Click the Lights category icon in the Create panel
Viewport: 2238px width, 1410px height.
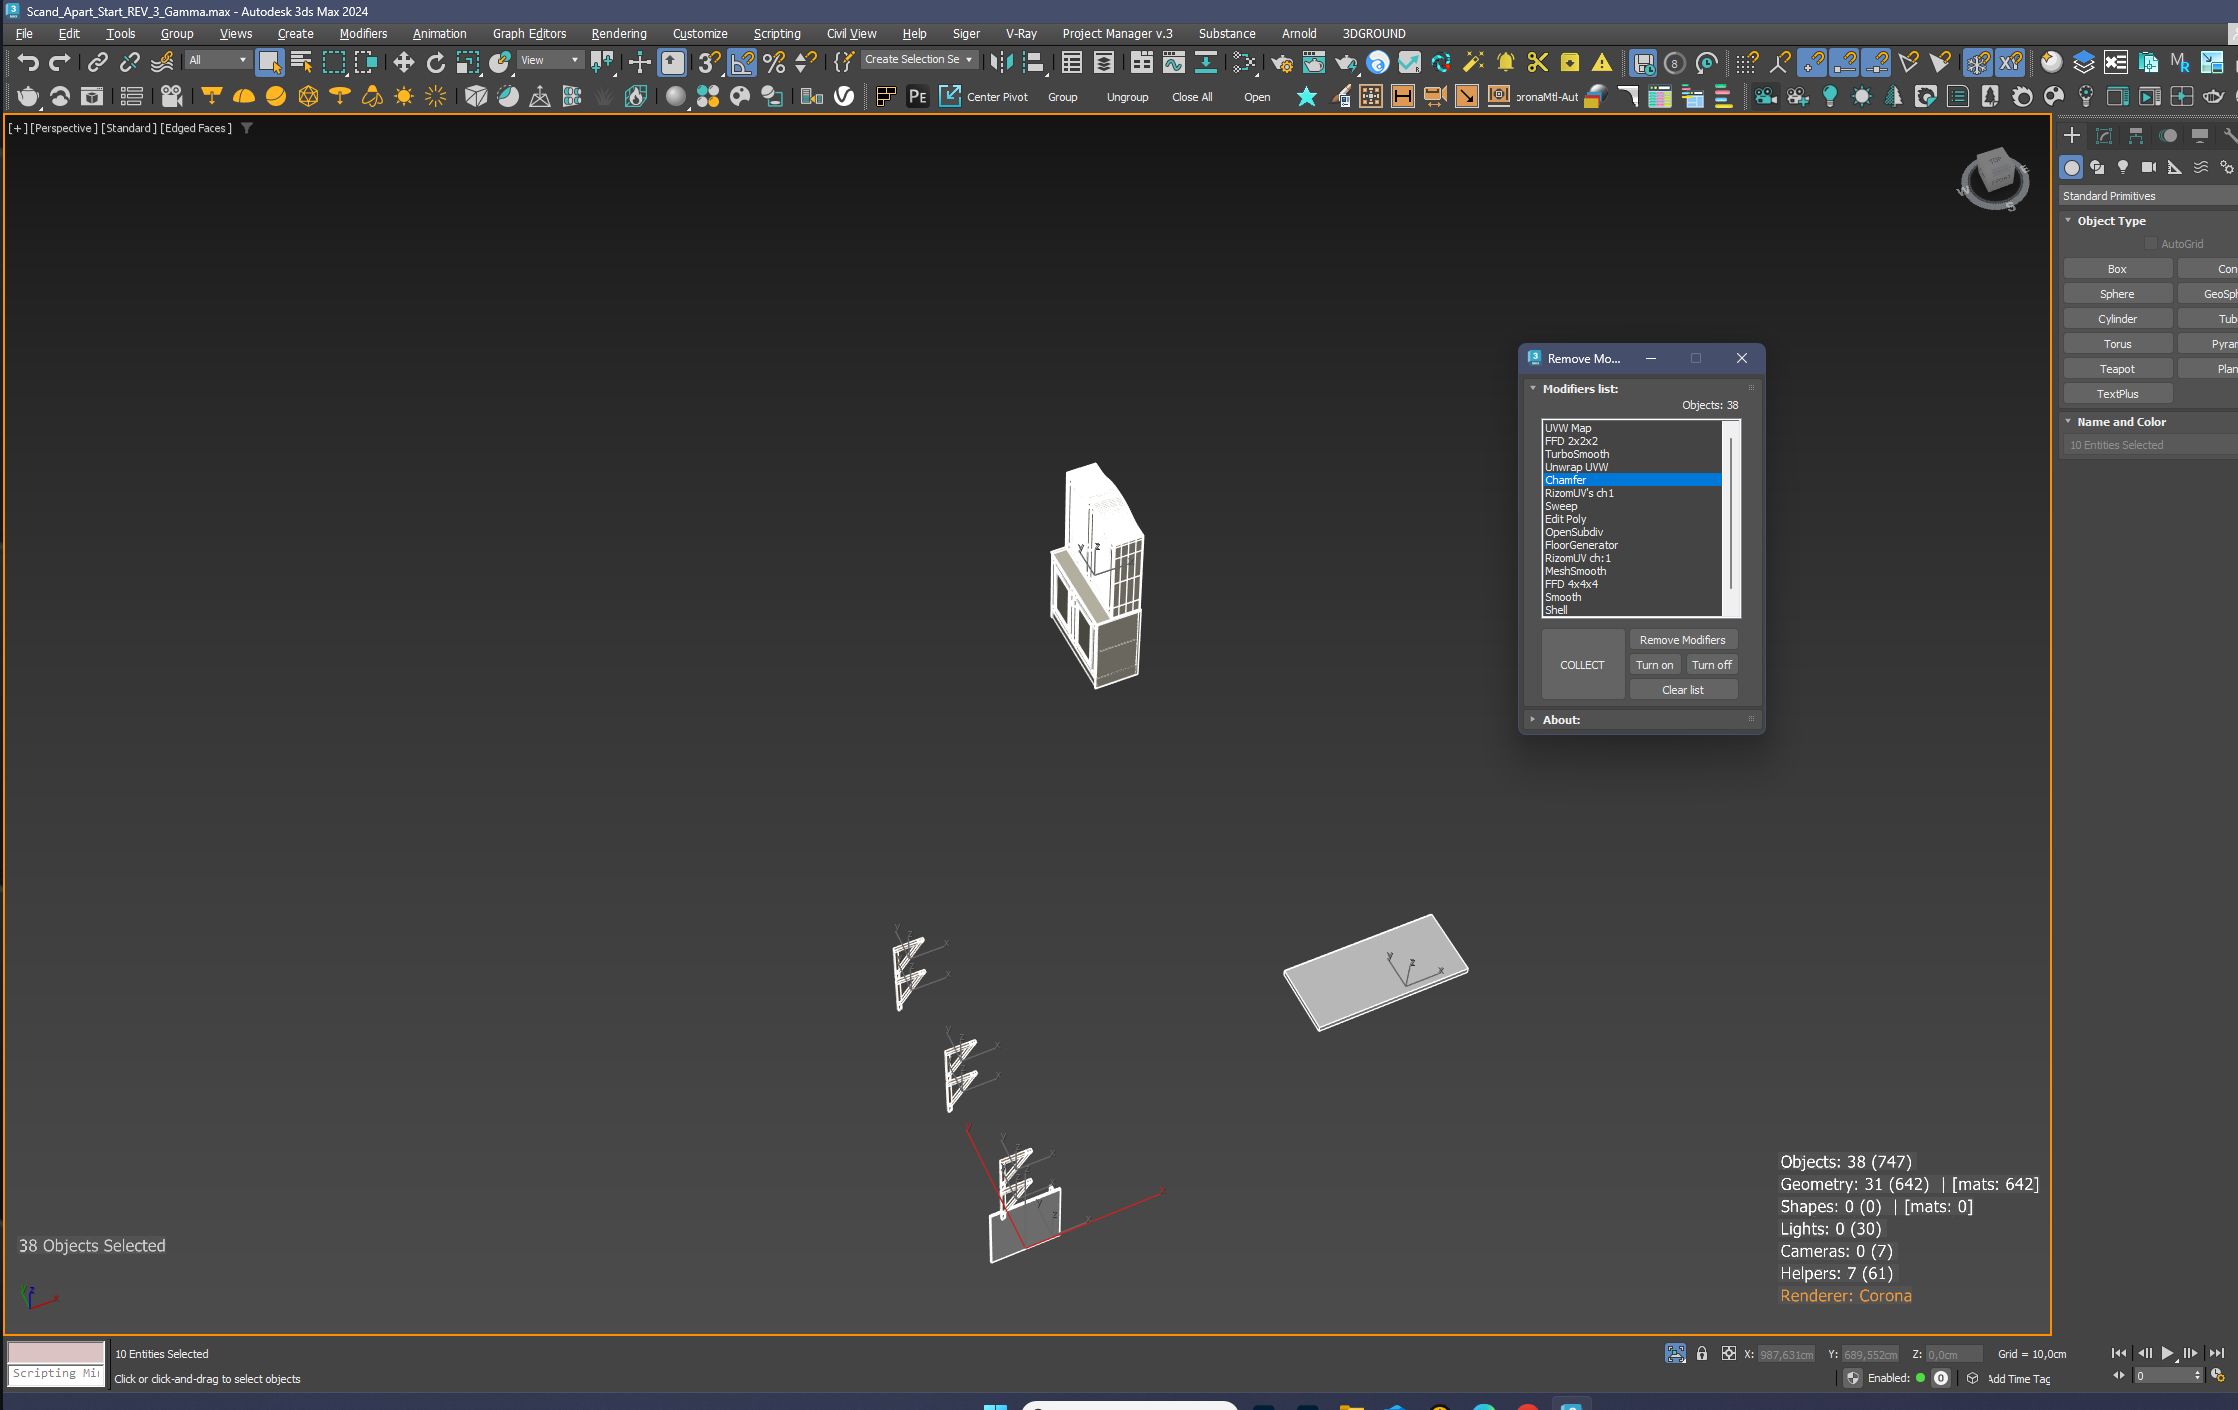coord(2122,168)
